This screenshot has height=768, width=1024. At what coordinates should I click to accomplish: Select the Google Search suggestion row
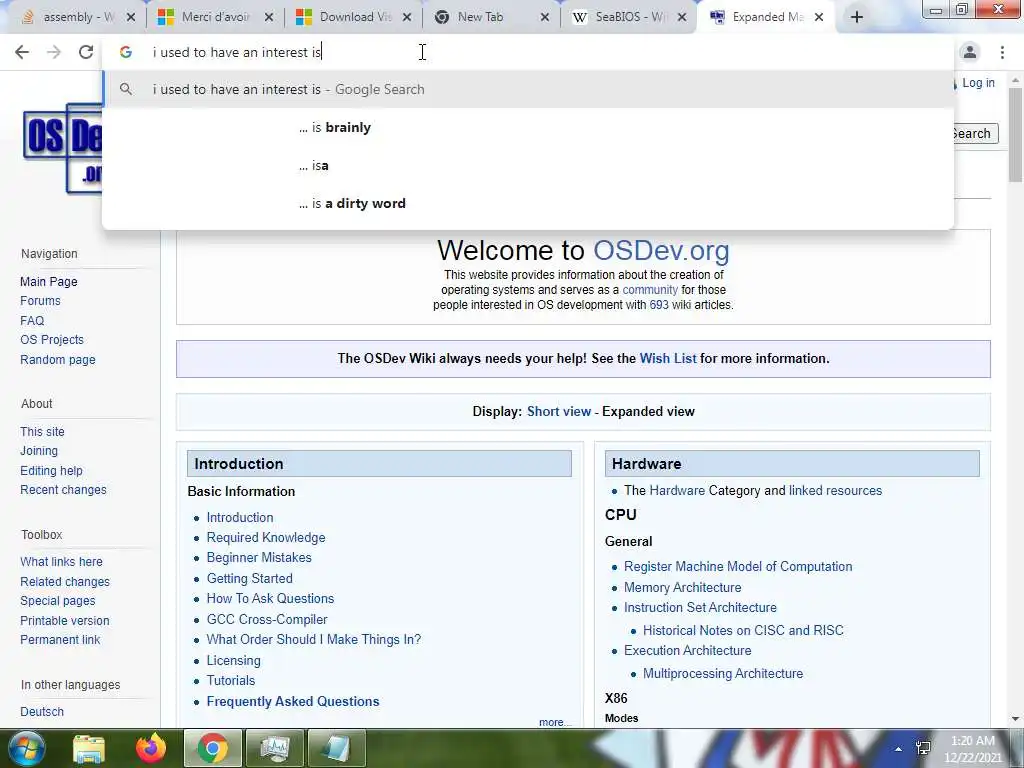(x=528, y=89)
